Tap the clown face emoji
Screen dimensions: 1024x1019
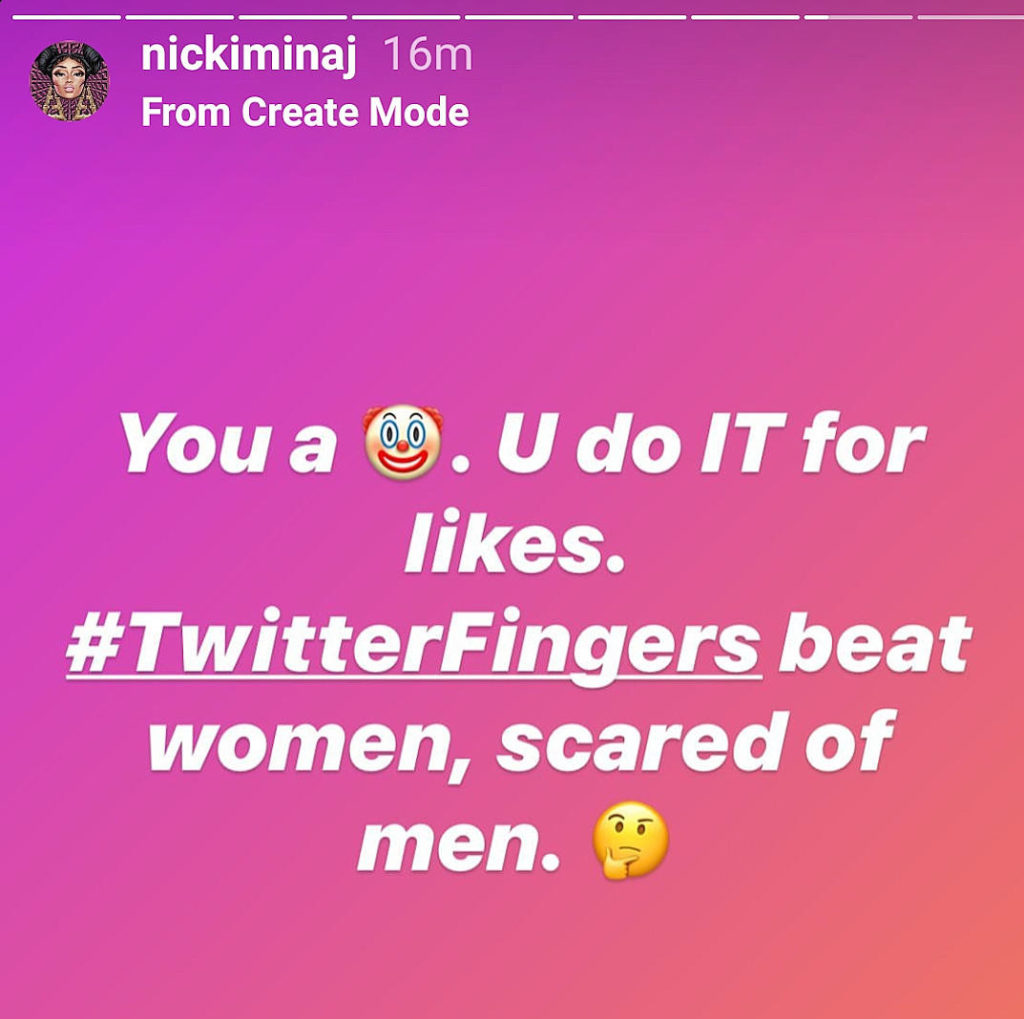tap(402, 443)
